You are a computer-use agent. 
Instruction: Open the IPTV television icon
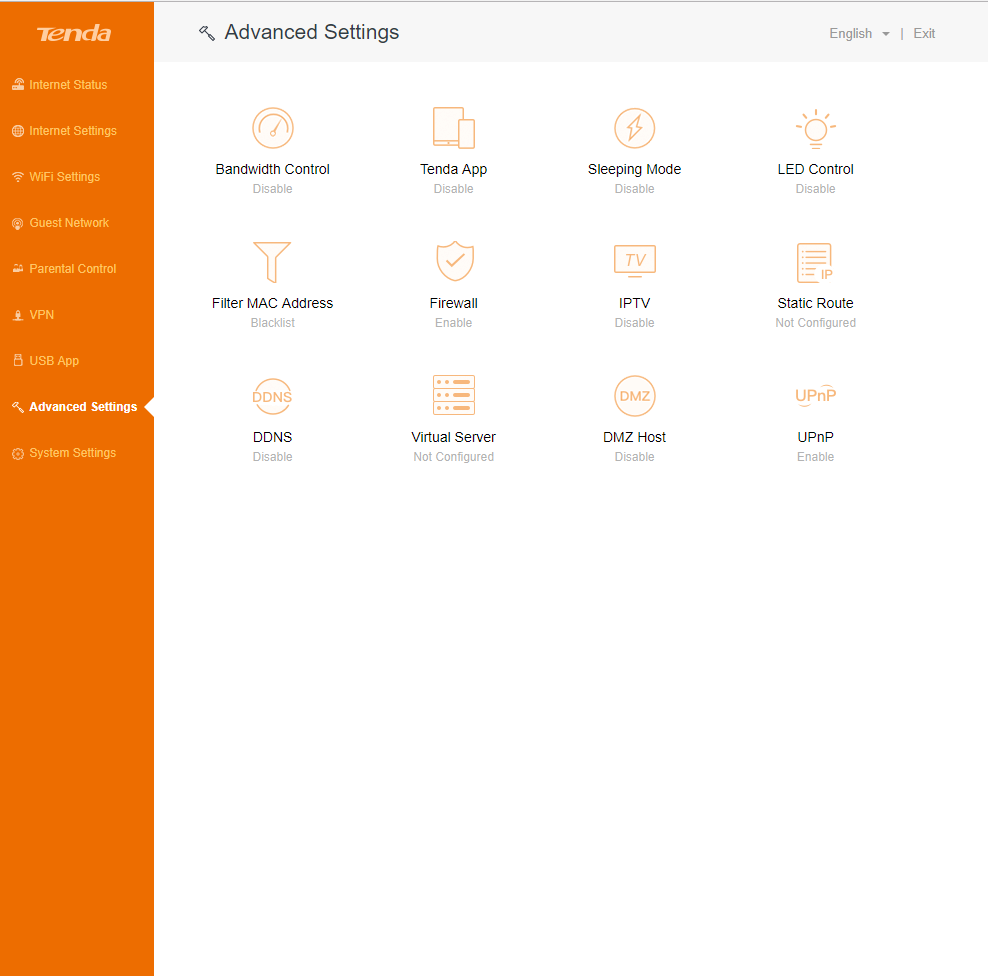click(x=635, y=261)
